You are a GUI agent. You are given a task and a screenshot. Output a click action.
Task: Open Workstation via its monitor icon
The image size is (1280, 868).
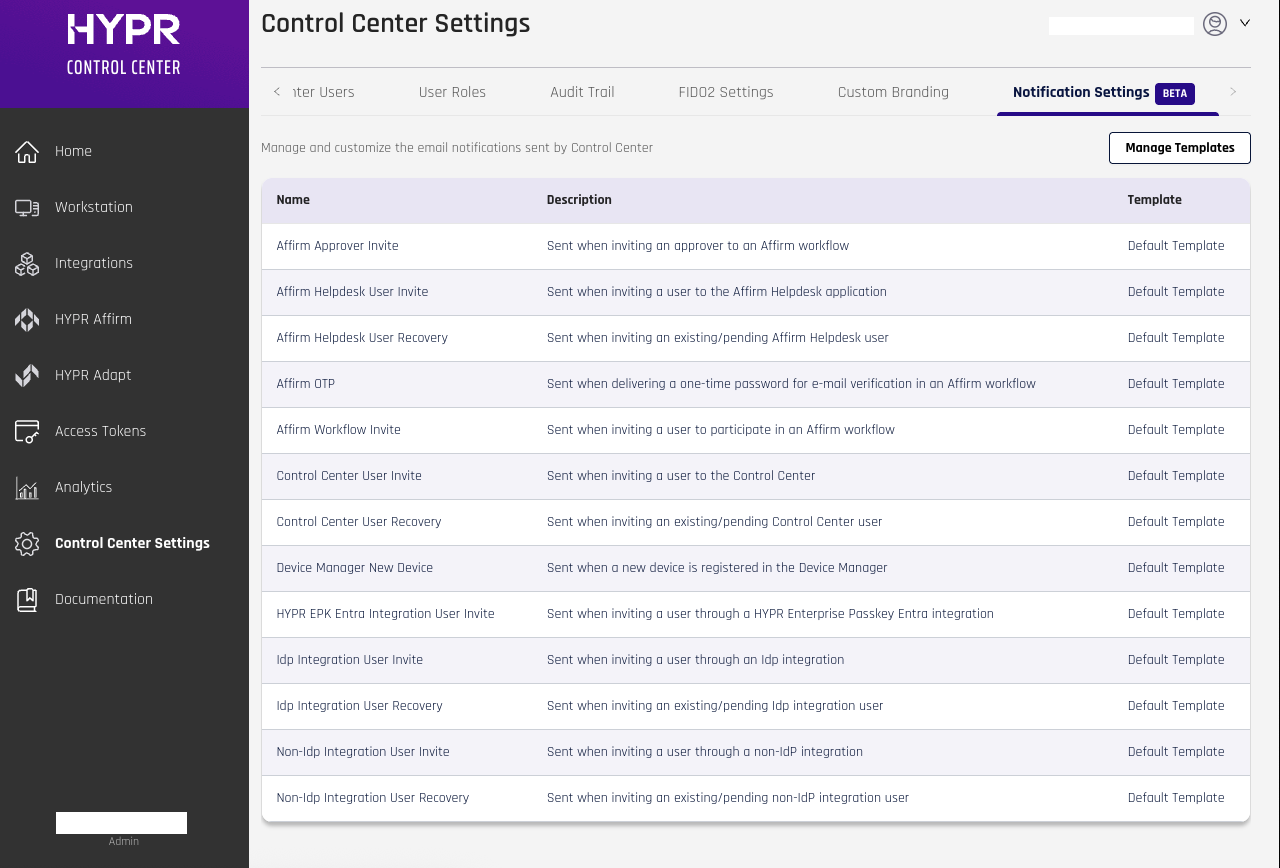(27, 208)
